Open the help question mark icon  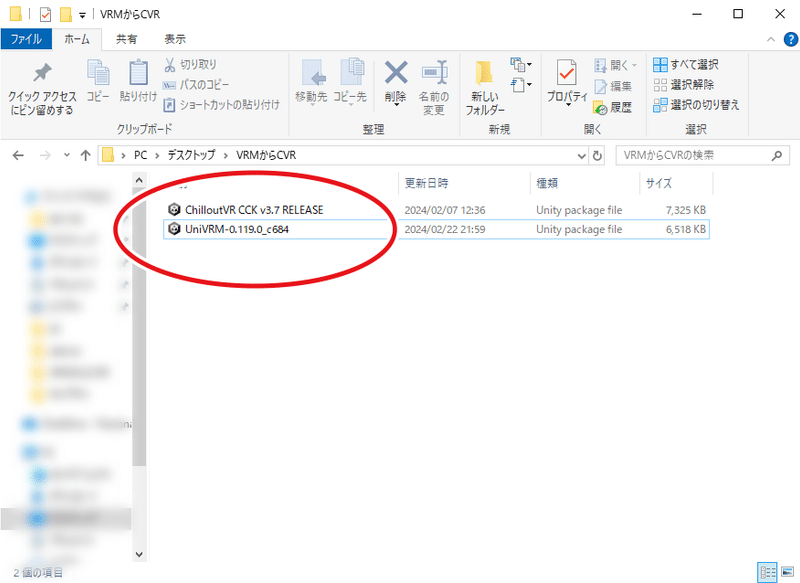click(790, 39)
